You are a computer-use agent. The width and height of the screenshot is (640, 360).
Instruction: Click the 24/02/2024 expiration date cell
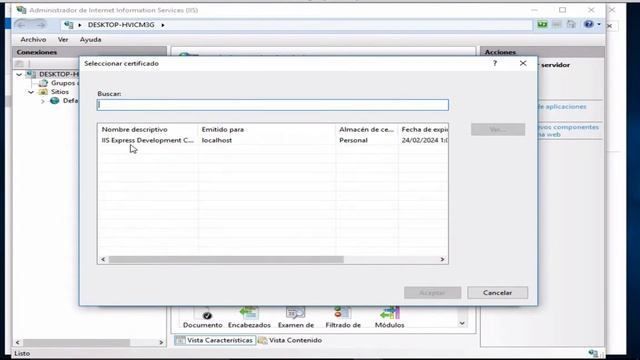coord(424,140)
